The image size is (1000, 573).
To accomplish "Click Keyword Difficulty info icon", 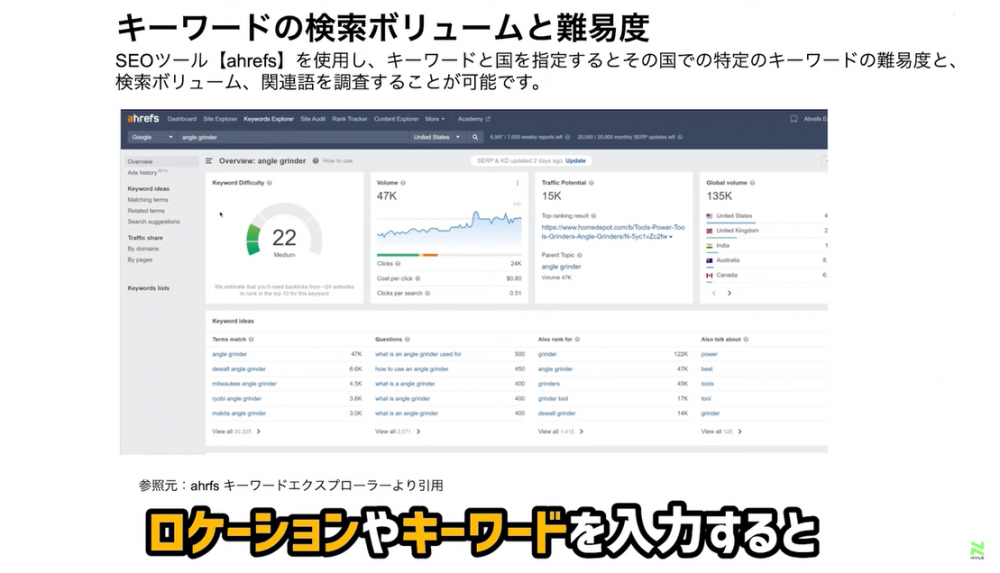I will coord(270,183).
